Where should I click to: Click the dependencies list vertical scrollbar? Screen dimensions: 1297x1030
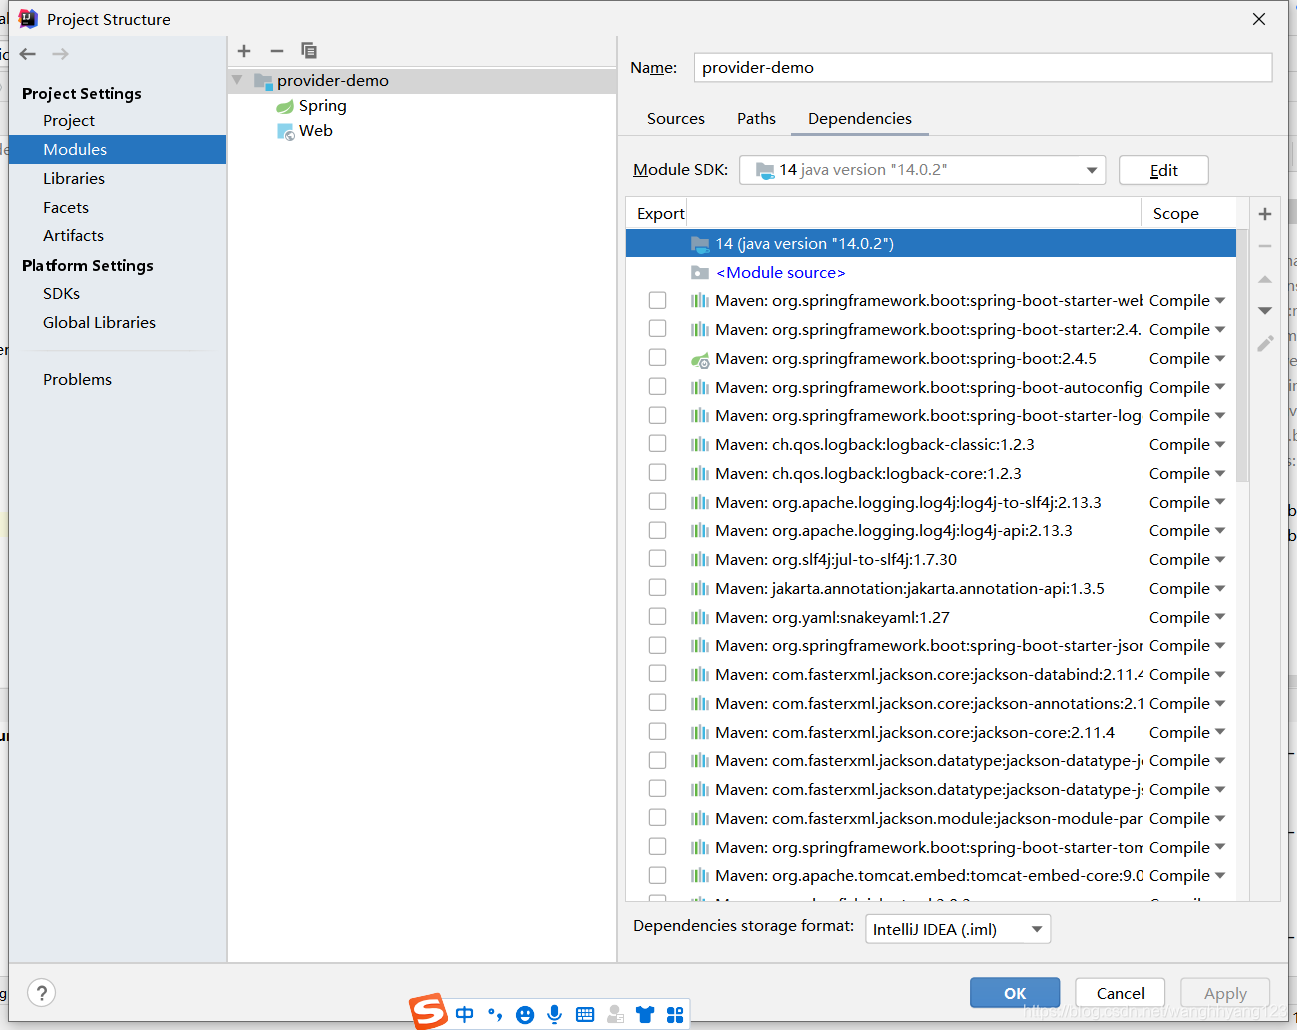(1242, 355)
